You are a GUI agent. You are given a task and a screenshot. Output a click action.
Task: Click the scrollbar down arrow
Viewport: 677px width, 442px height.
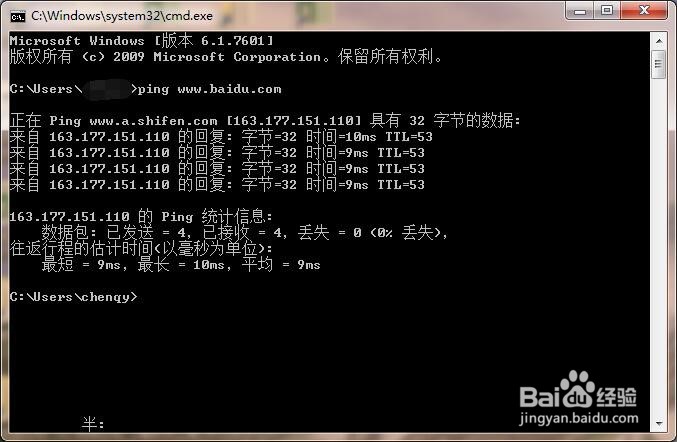coord(659,423)
